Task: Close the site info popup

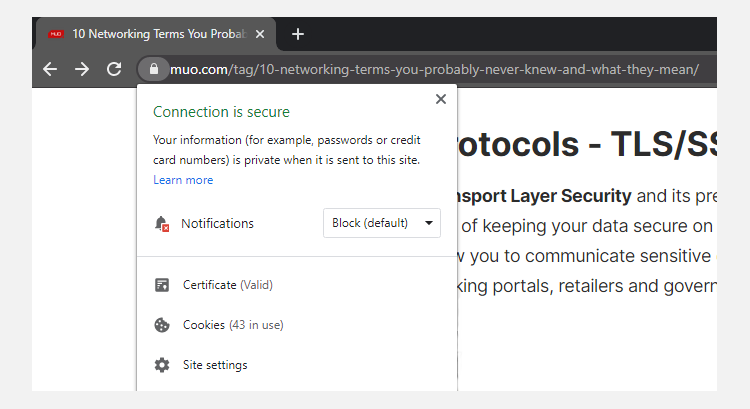Action: click(x=441, y=99)
